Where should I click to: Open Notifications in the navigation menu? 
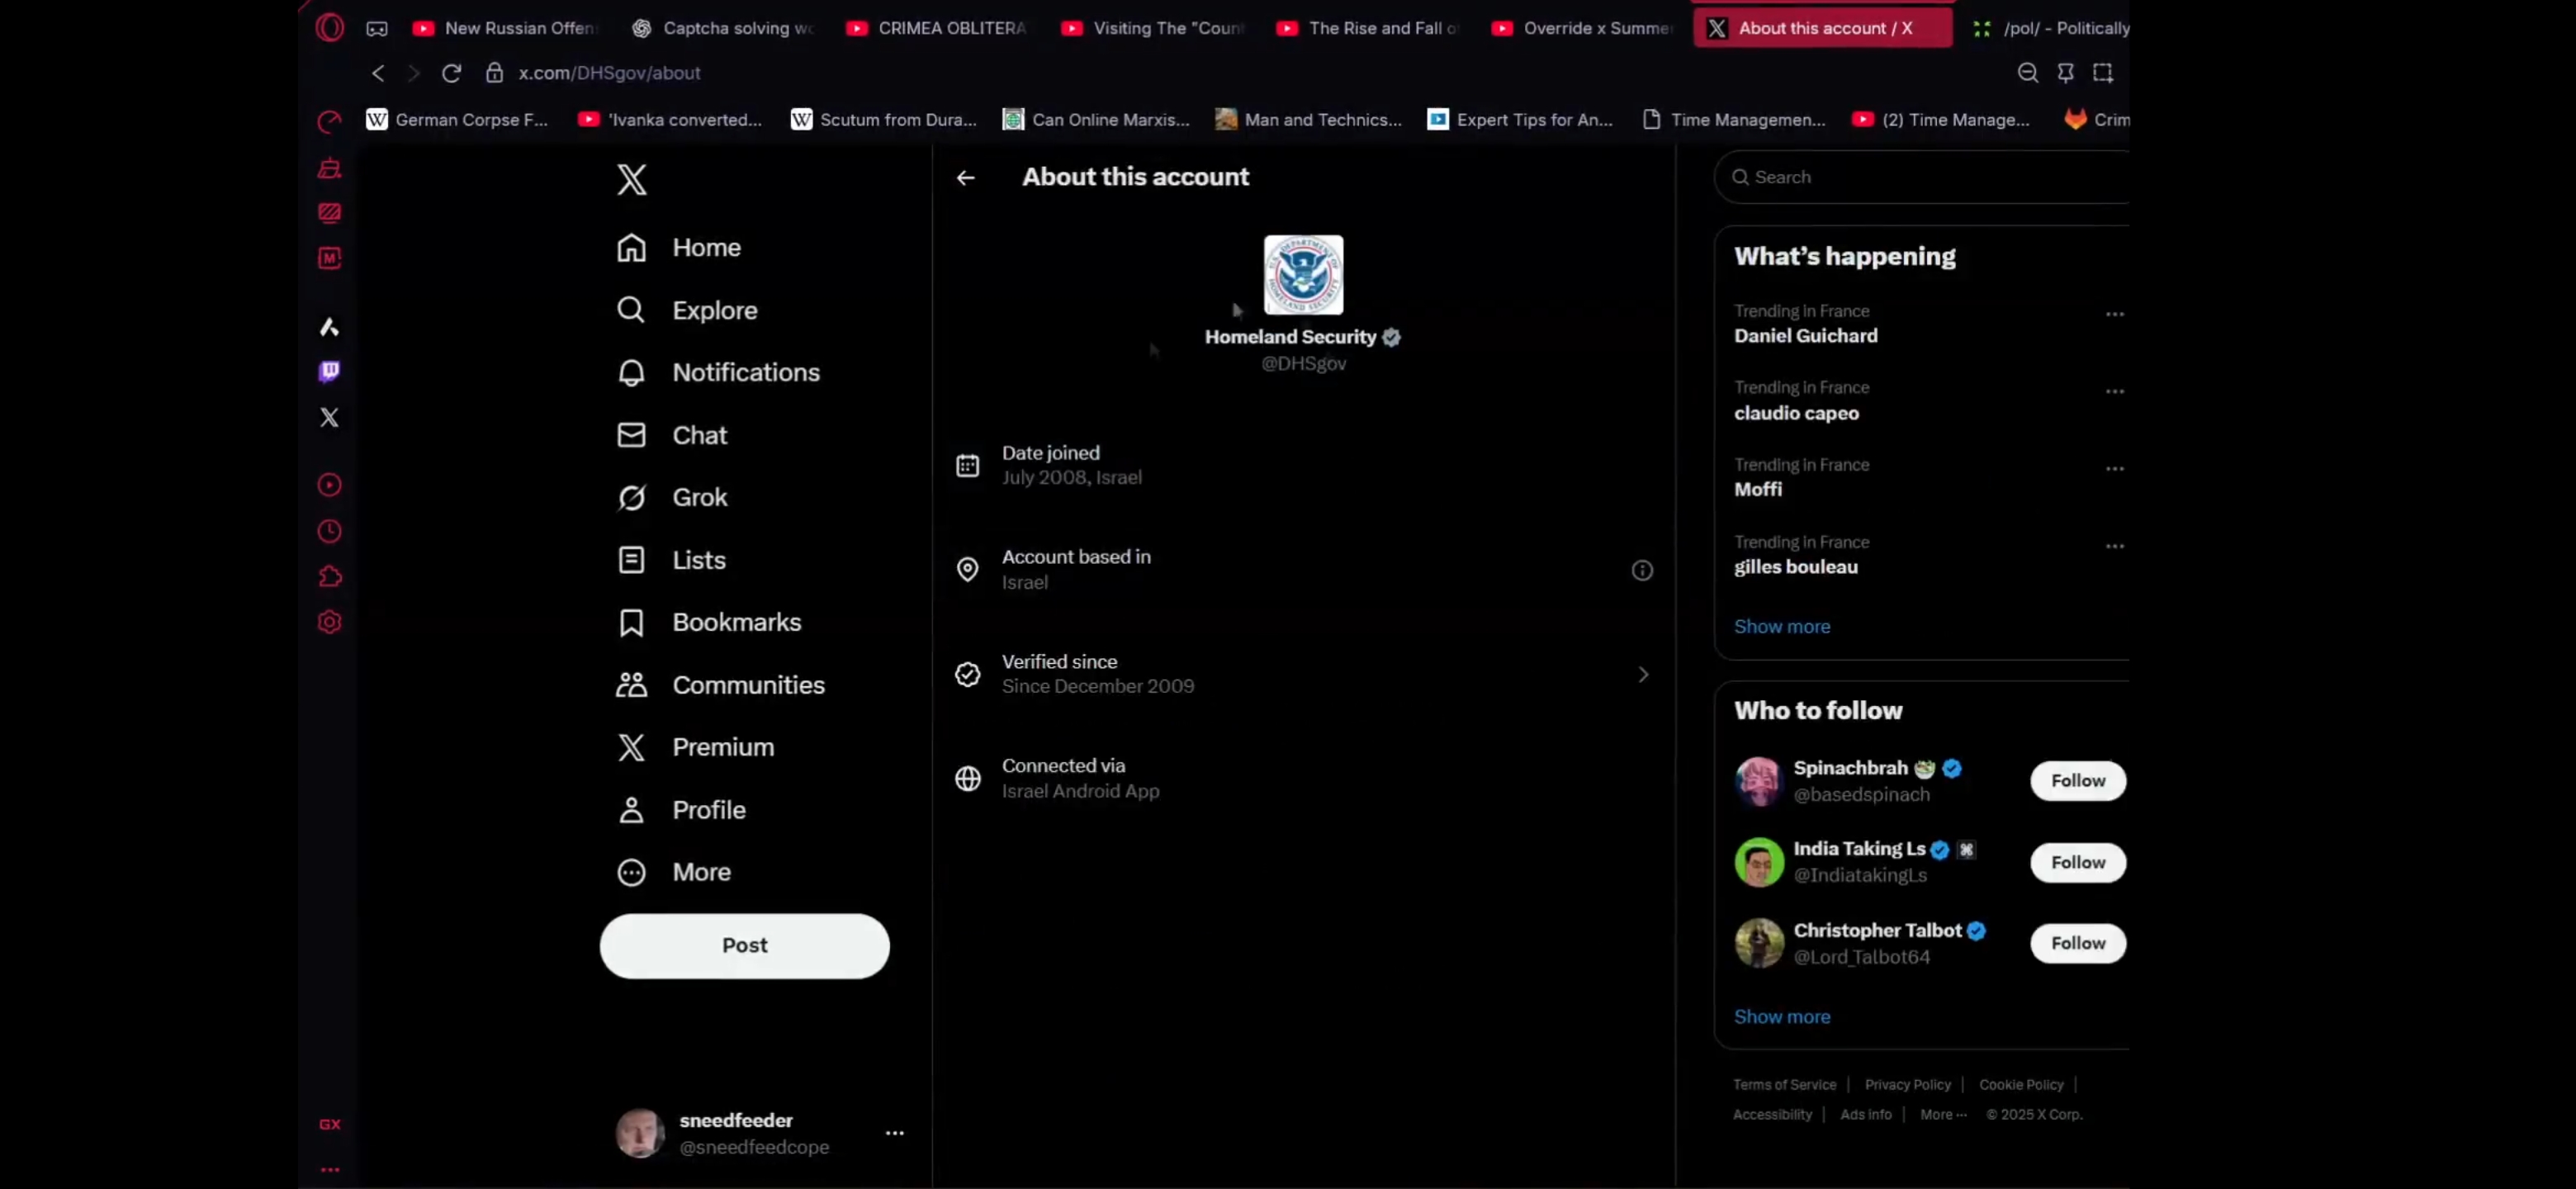coord(745,373)
